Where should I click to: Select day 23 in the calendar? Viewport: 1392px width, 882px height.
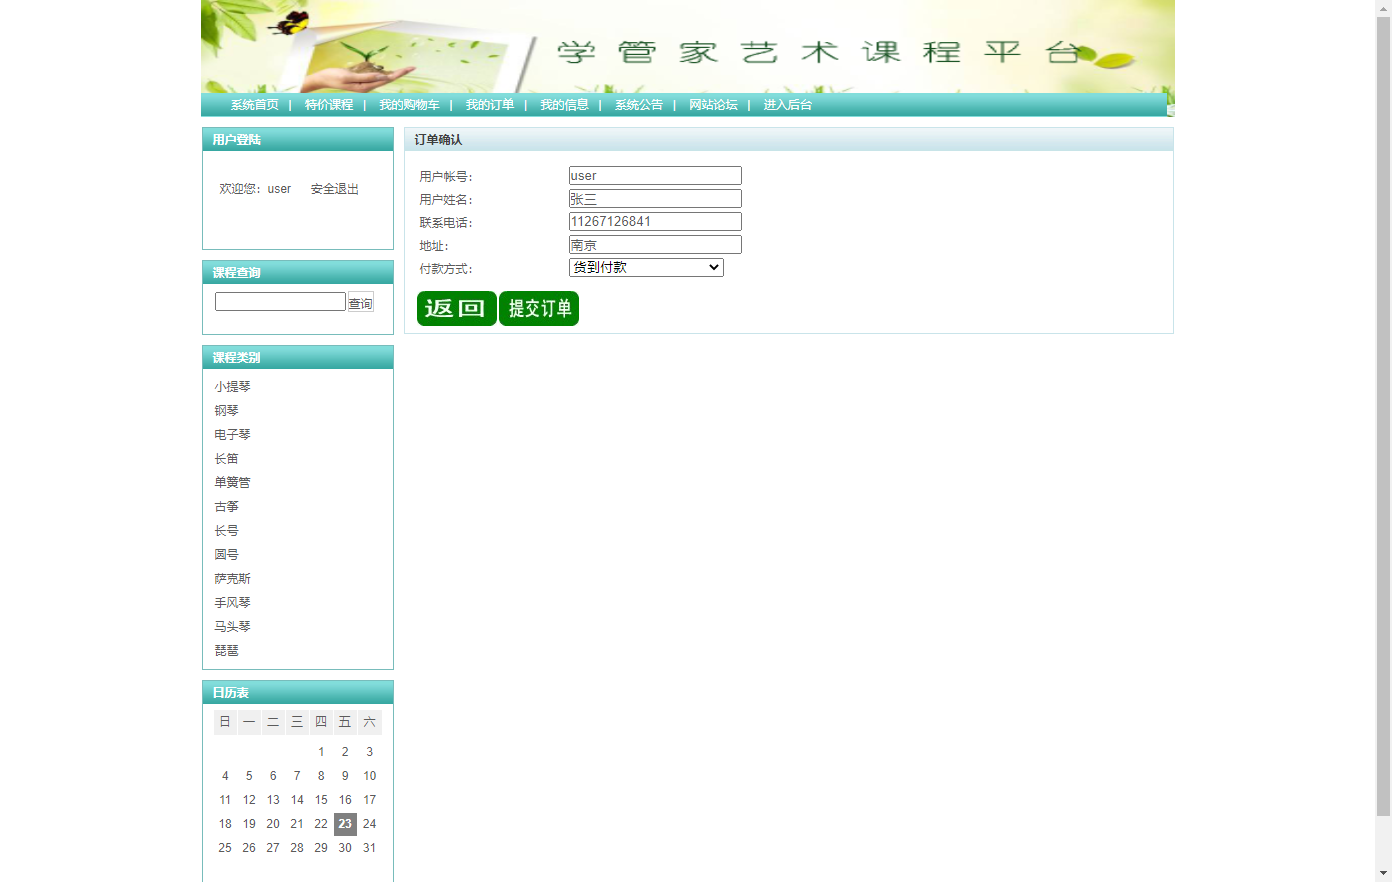pos(345,824)
